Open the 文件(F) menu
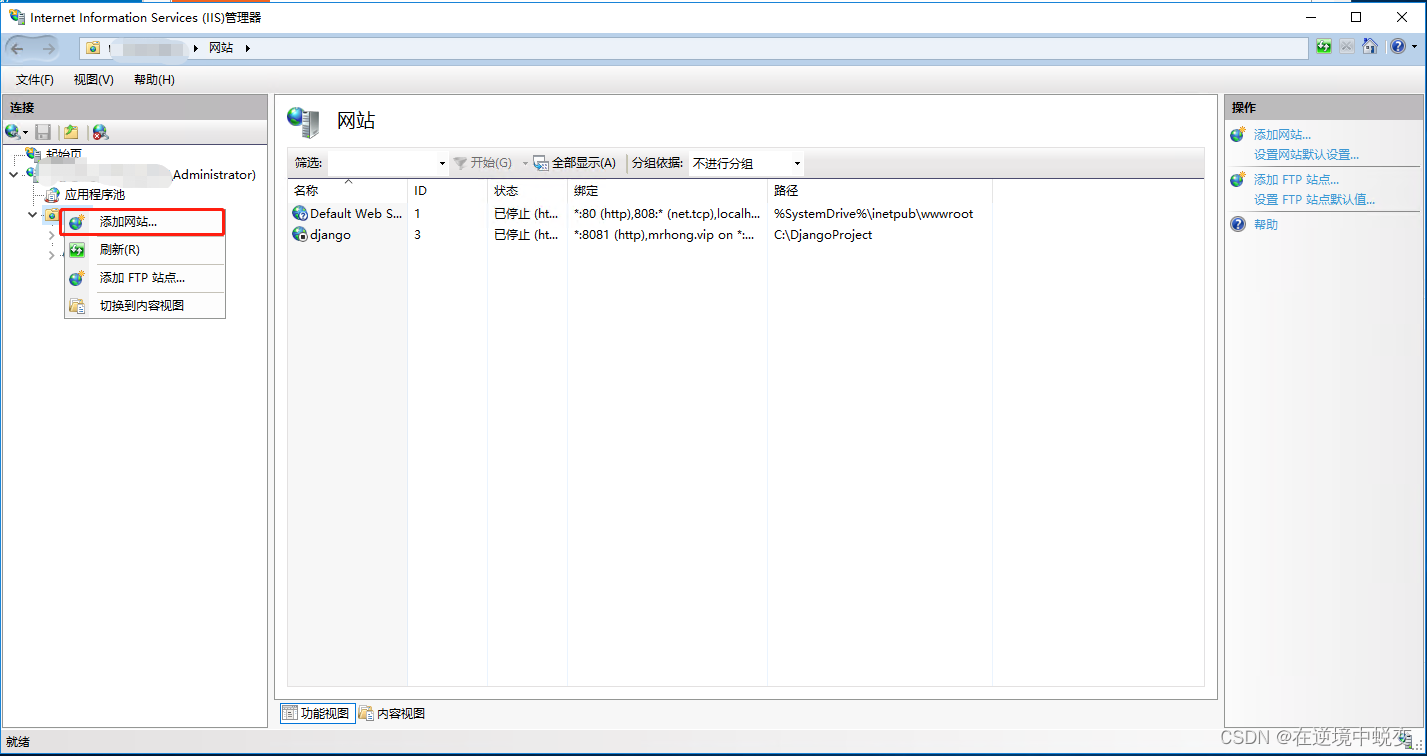The width and height of the screenshot is (1427, 756). pyautogui.click(x=35, y=80)
